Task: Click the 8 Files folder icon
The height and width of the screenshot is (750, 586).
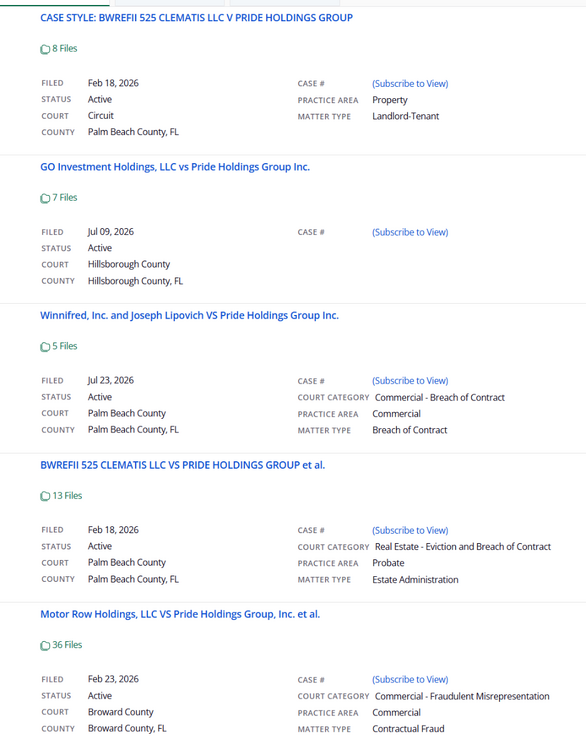Action: click(x=45, y=49)
